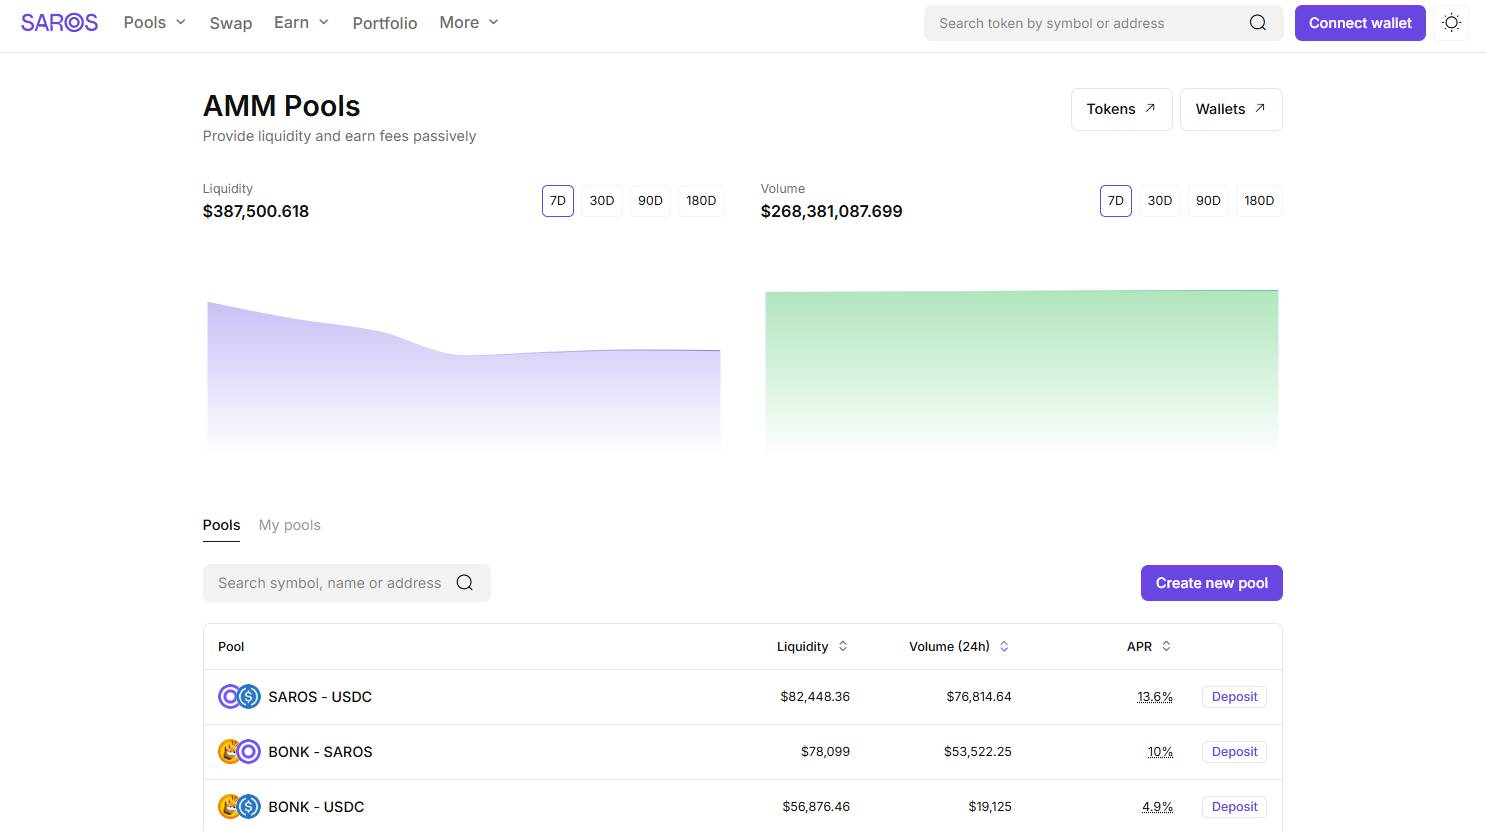Image resolution: width=1486 pixels, height=831 pixels.
Task: Click the magnifier icon in token search
Action: [x=1257, y=23]
